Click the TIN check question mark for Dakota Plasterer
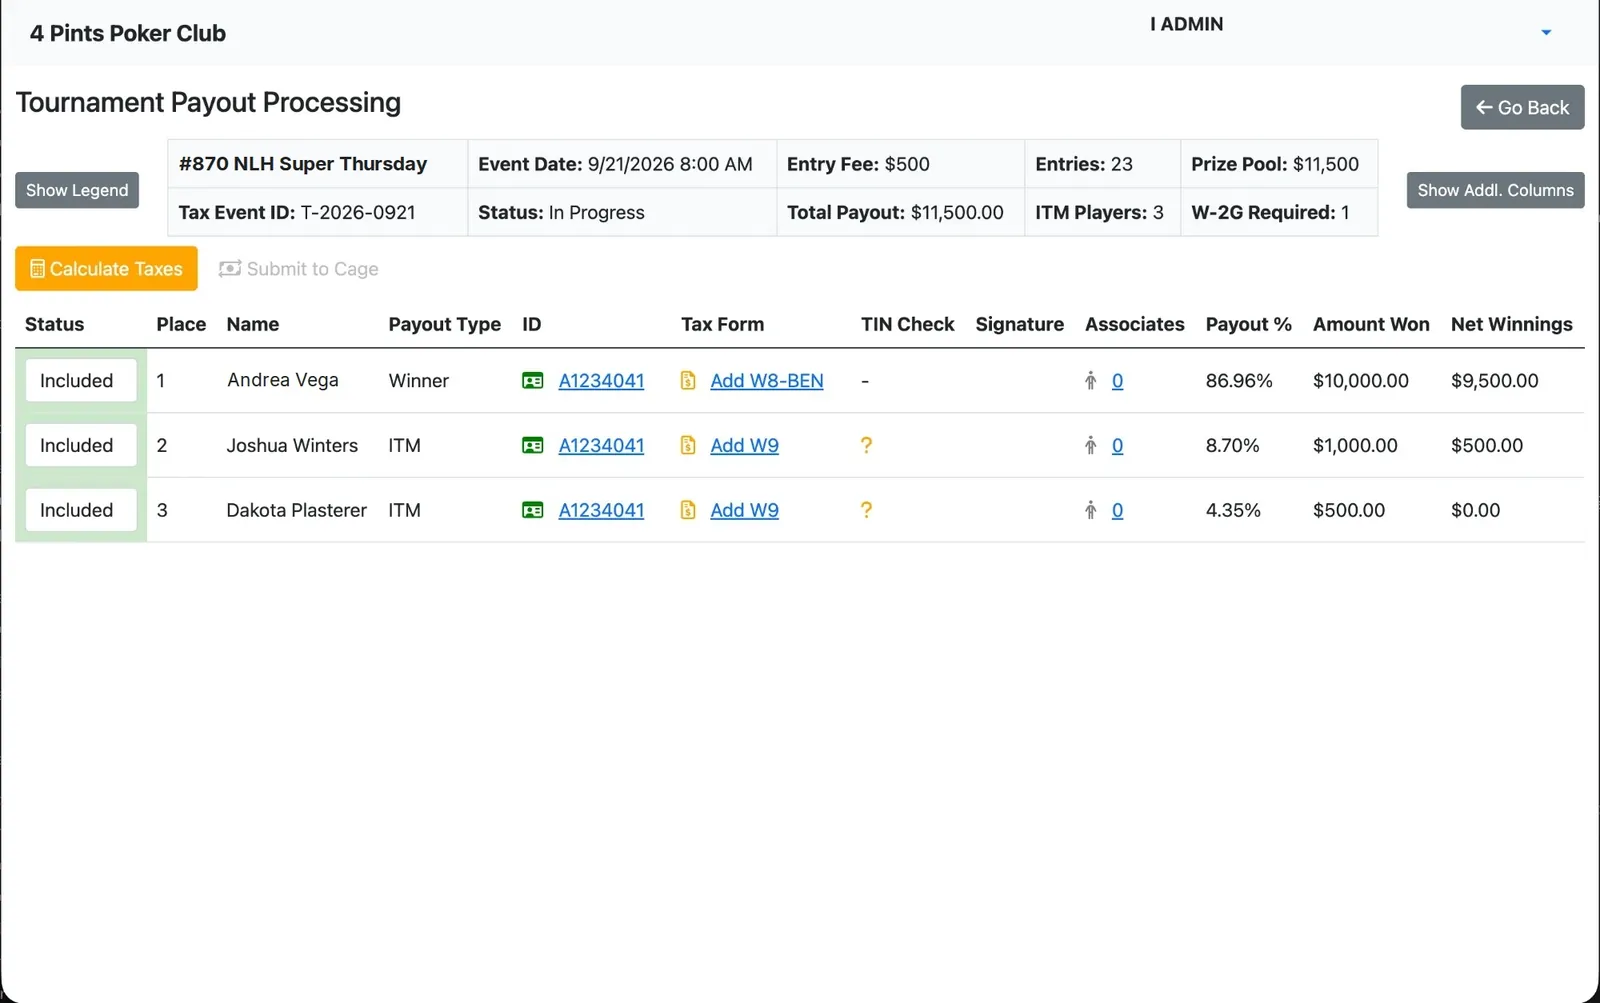The image size is (1600, 1003). tap(866, 510)
